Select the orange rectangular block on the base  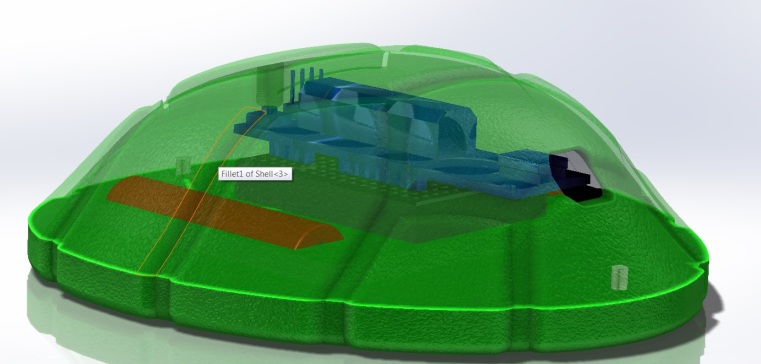[x=224, y=213]
